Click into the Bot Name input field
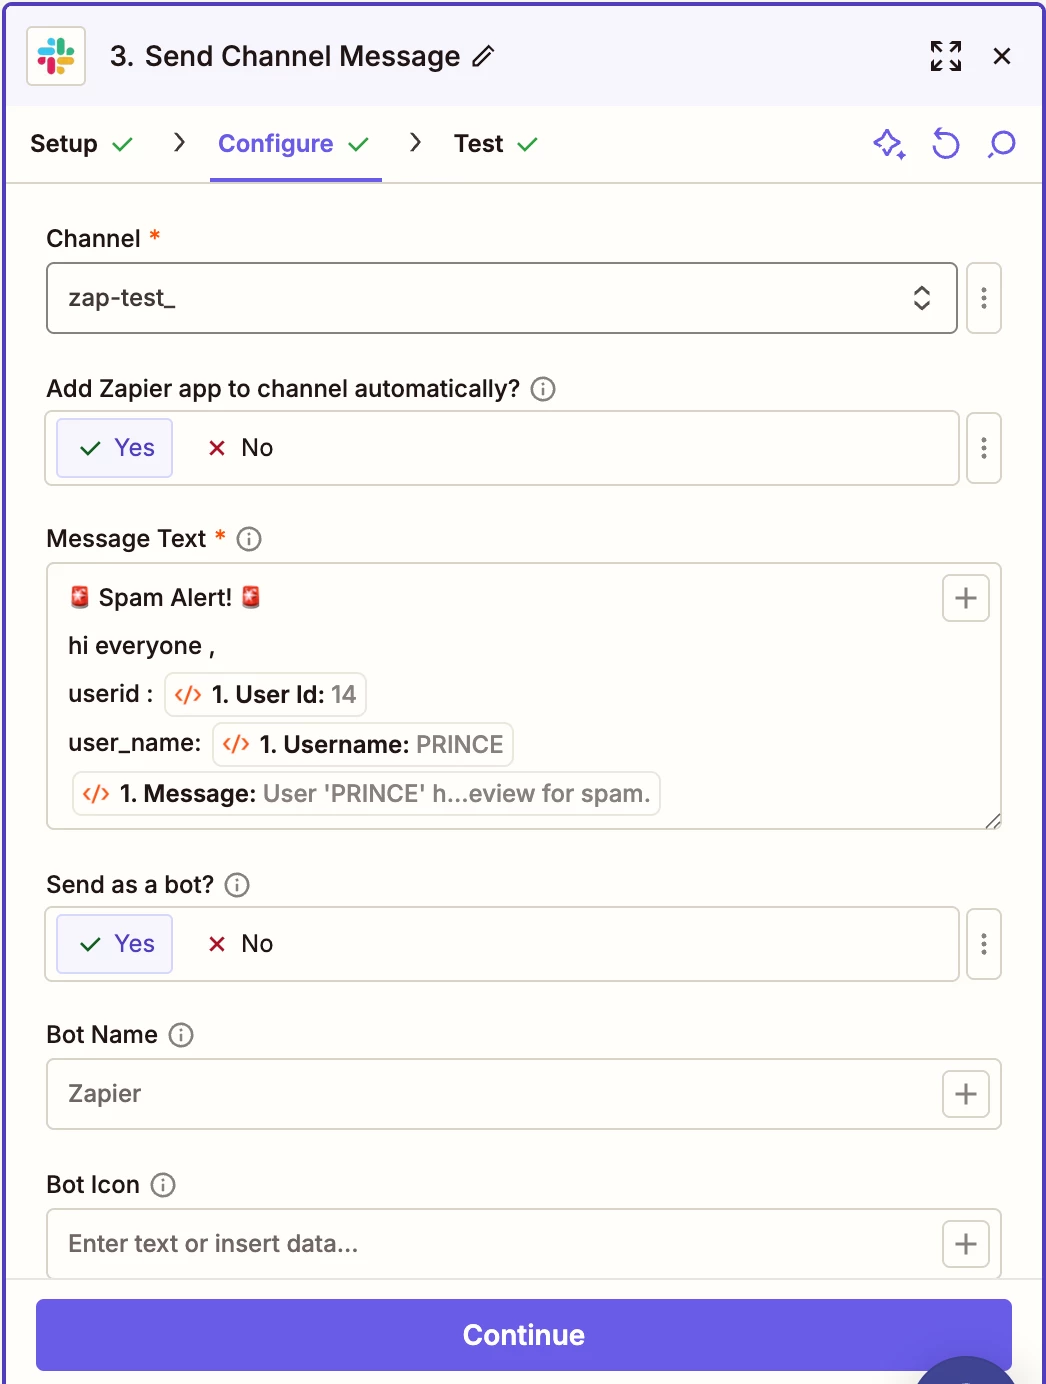The width and height of the screenshot is (1046, 1384). (x=490, y=1094)
